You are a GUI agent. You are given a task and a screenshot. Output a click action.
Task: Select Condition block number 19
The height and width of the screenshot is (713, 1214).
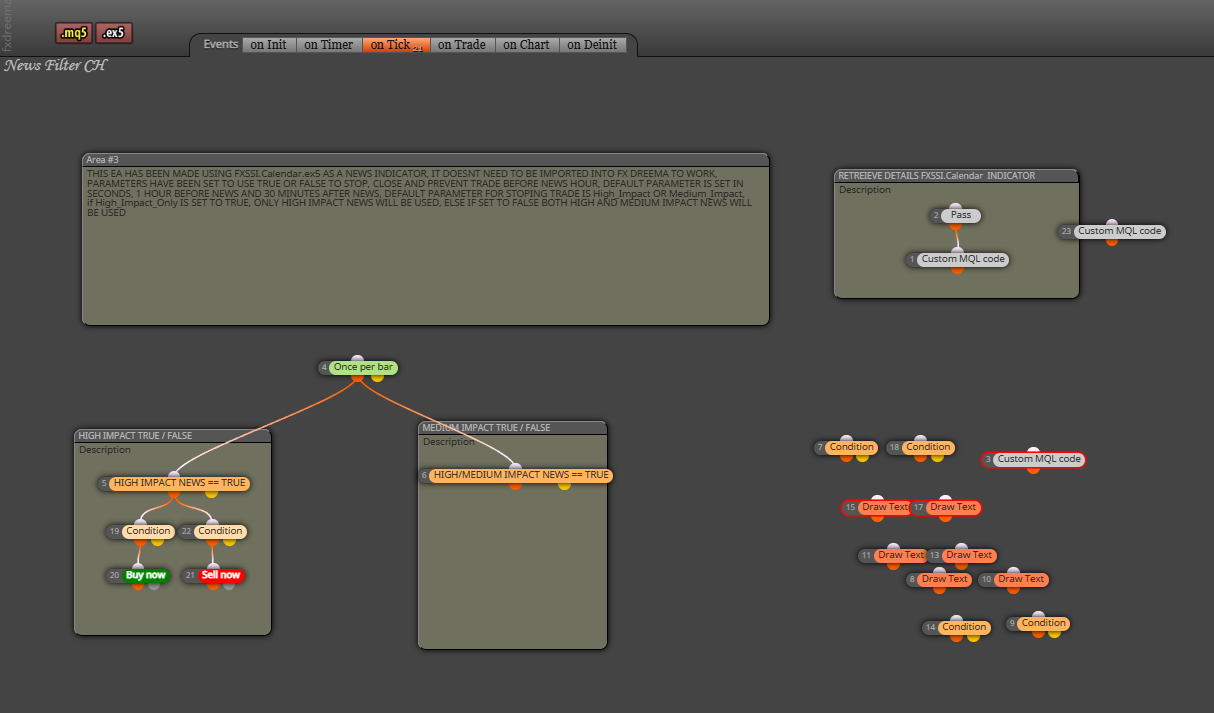148,531
